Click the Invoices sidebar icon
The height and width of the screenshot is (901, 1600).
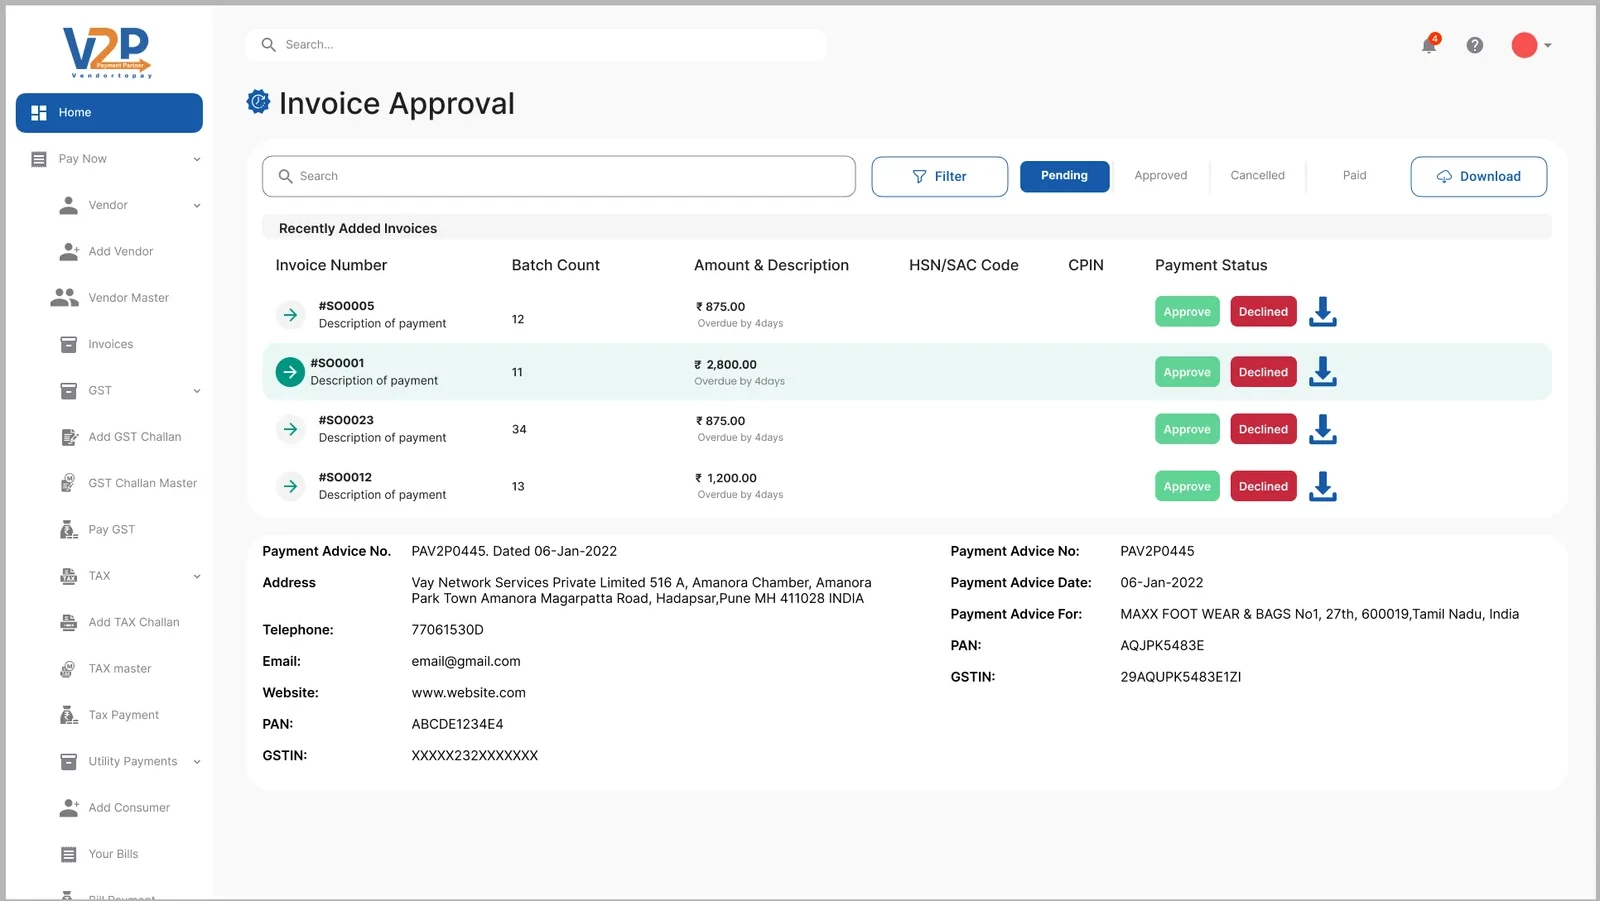[69, 344]
